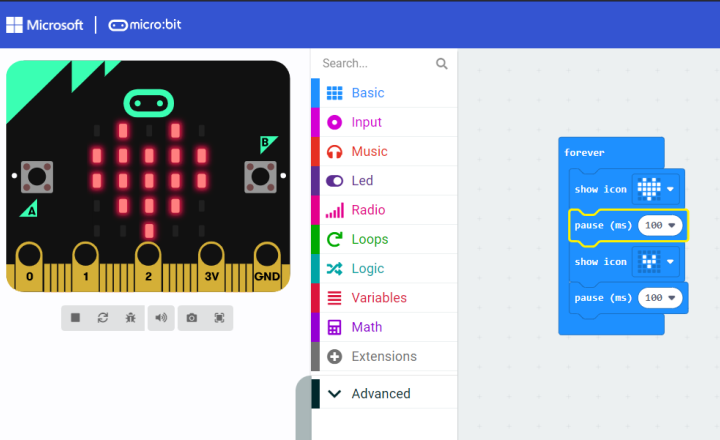Take a simulator screenshot with camera icon

click(191, 318)
